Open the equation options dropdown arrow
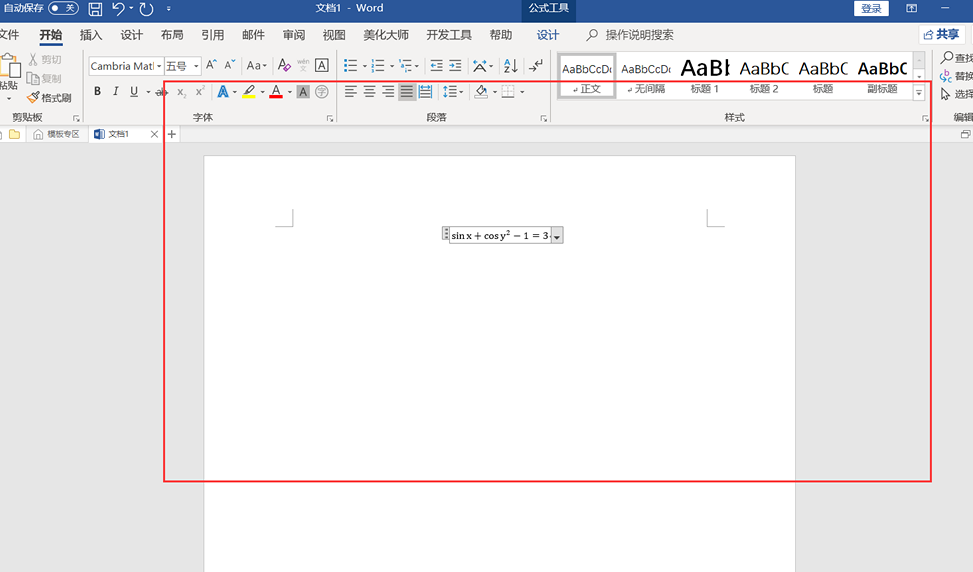The image size is (973, 572). click(557, 236)
